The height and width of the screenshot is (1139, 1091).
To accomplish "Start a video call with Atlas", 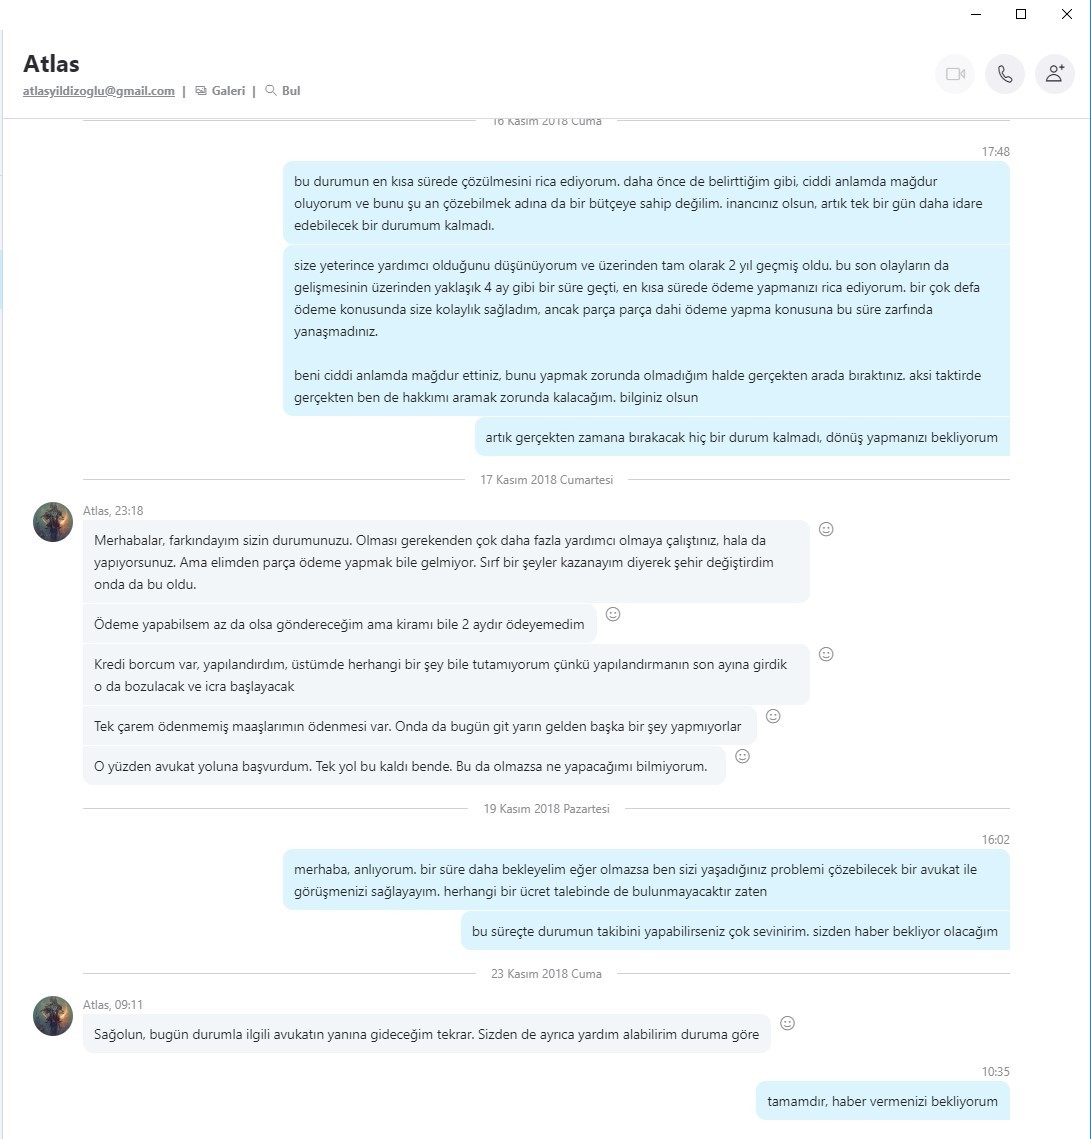I will click(955, 73).
